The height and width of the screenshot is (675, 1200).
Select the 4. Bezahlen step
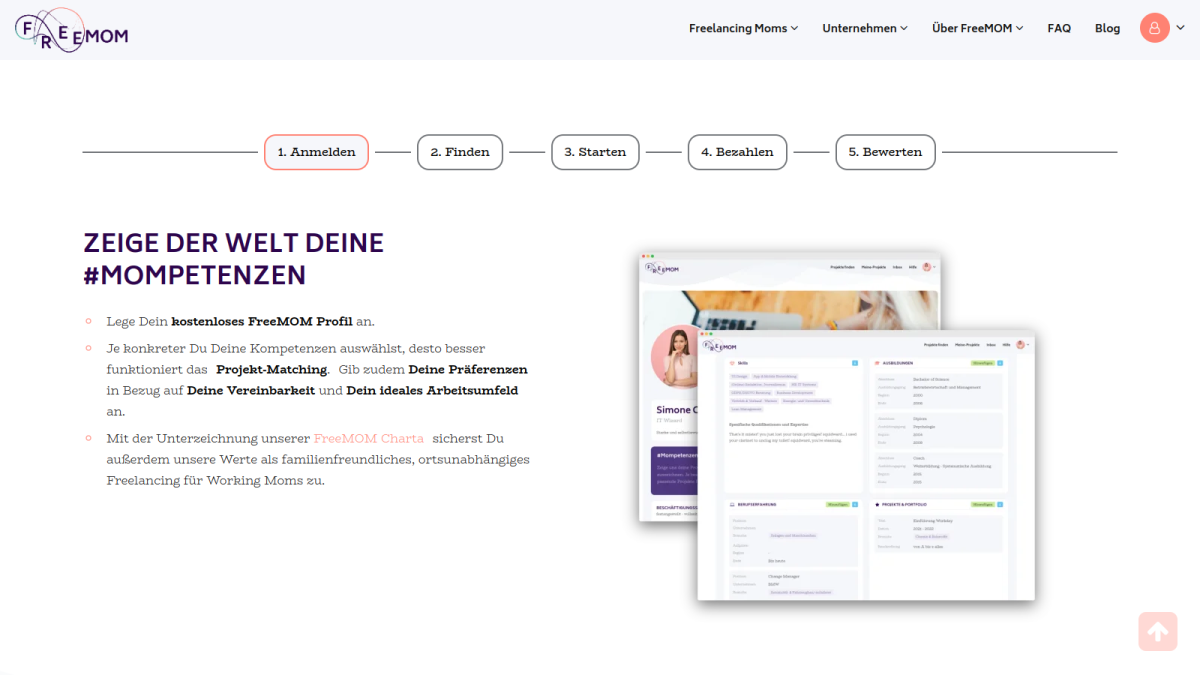737,152
